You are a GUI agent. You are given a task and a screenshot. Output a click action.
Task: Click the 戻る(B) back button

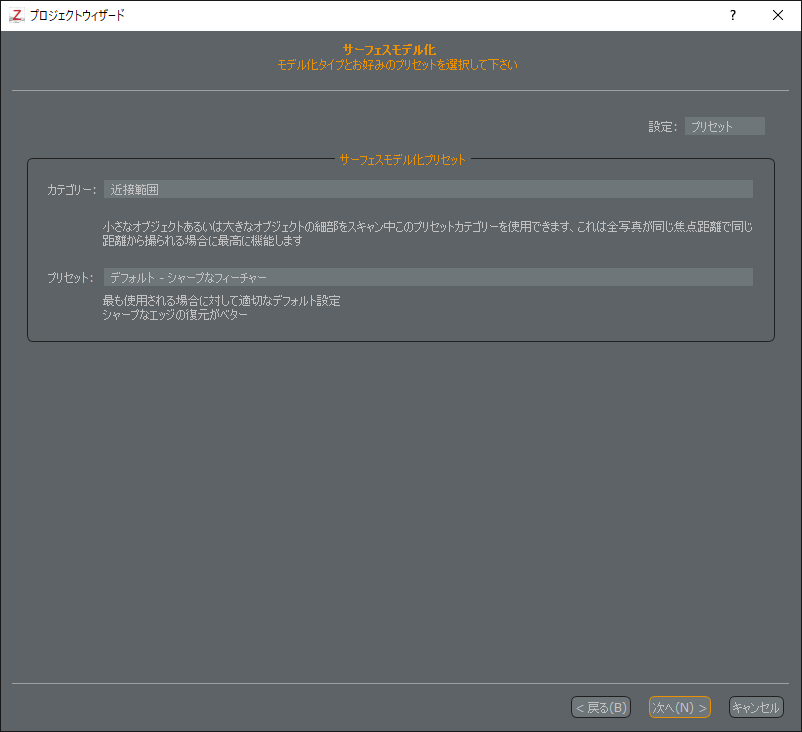pos(601,707)
